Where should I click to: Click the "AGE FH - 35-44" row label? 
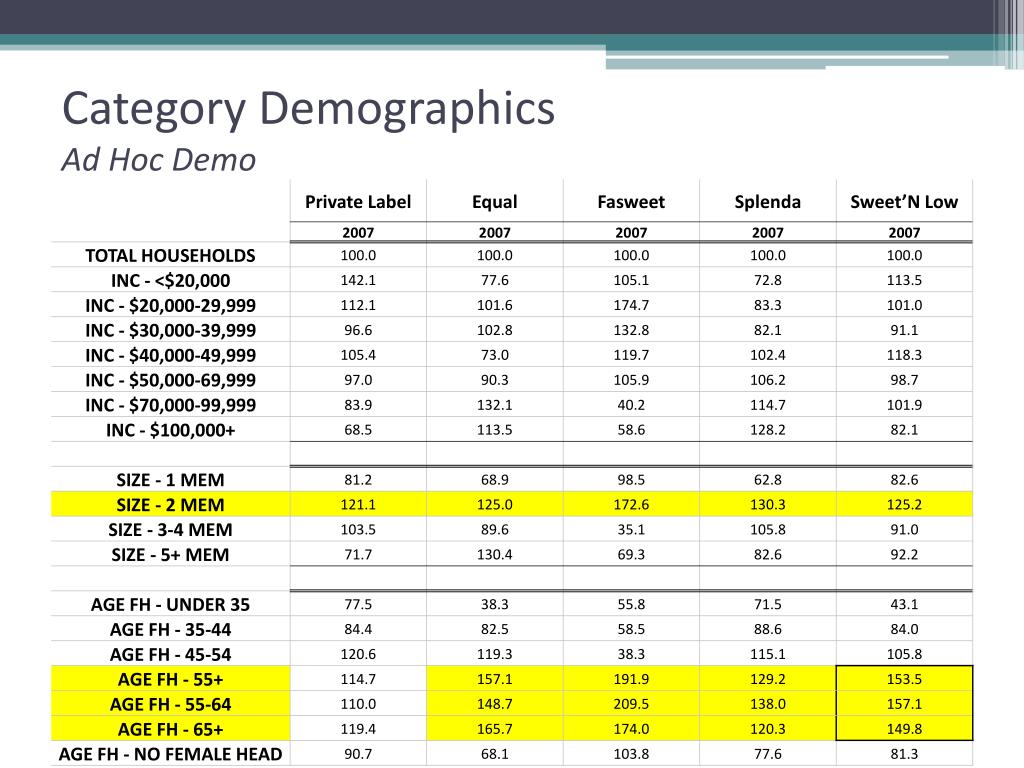pos(170,630)
